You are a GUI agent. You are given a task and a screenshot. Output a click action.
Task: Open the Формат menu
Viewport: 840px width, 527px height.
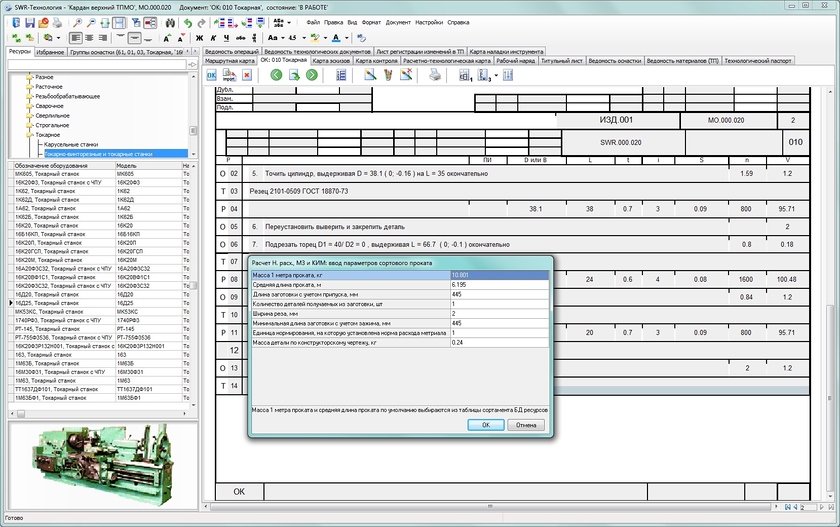tap(371, 21)
